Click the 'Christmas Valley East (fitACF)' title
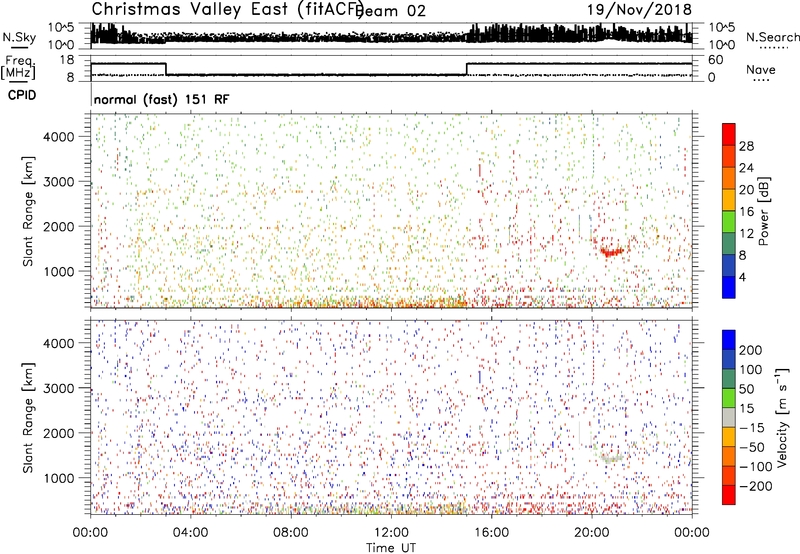 click(227, 9)
